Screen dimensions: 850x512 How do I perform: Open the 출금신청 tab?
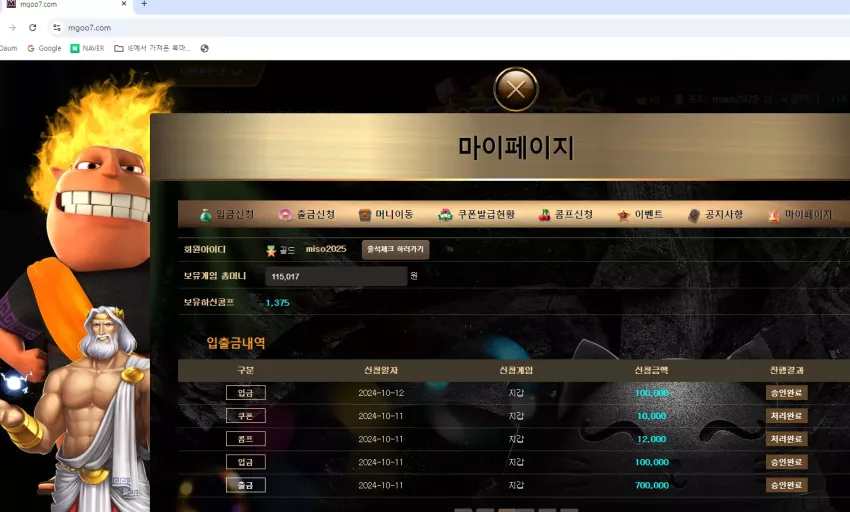coord(307,215)
